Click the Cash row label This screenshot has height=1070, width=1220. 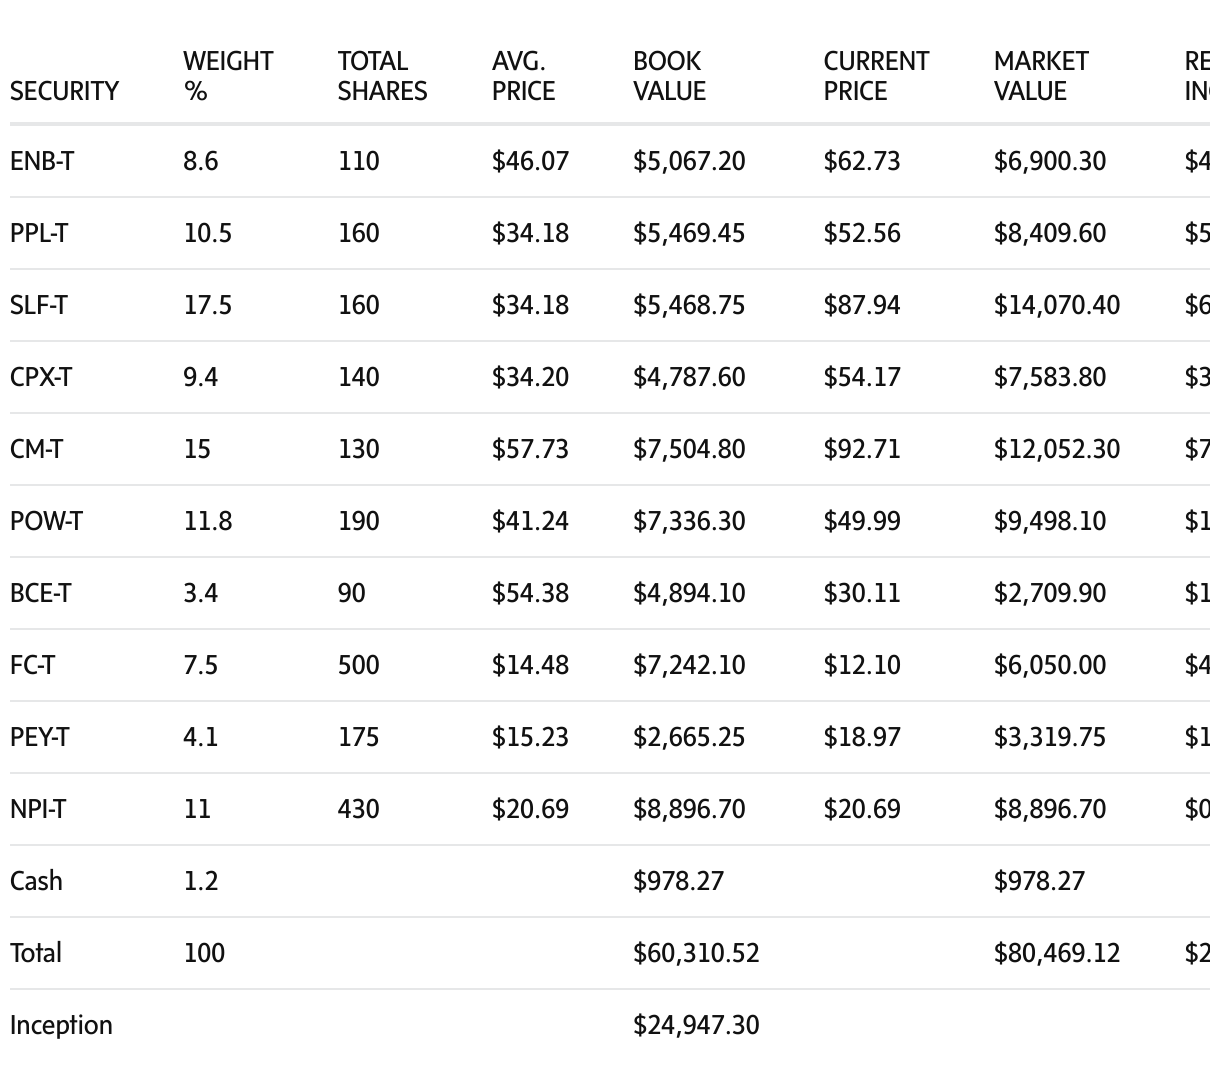36,881
